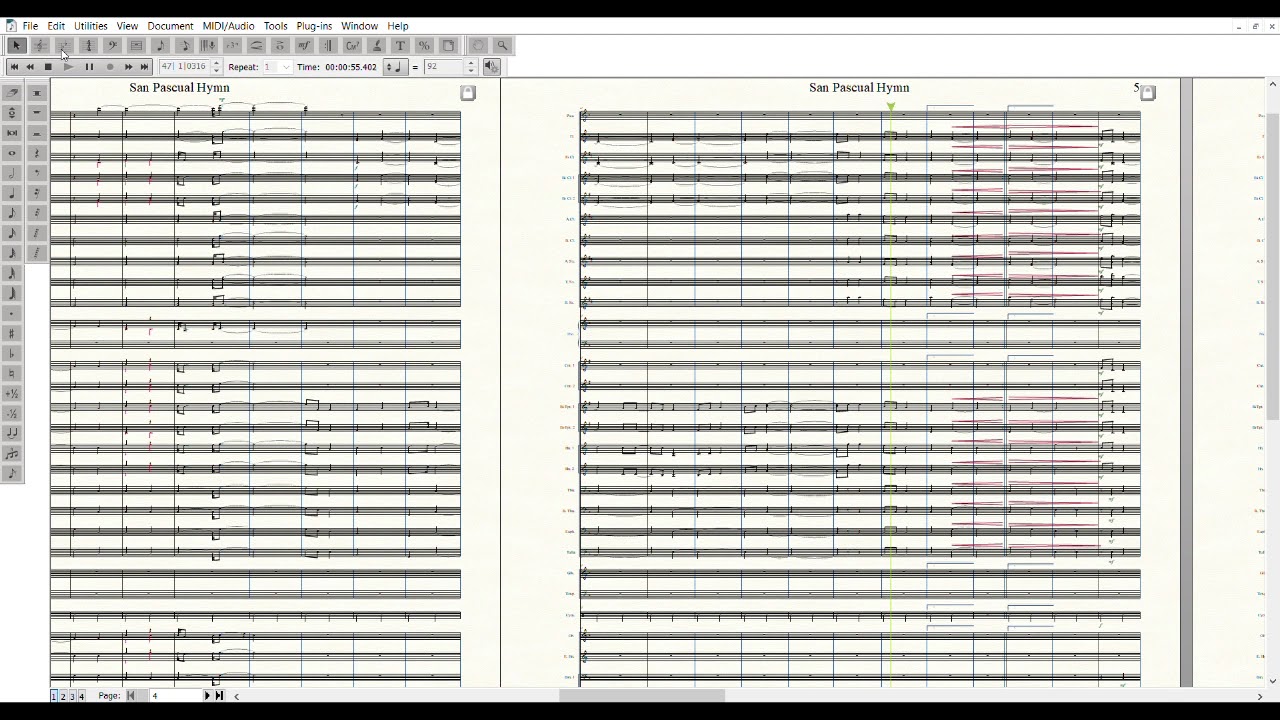1280x720 pixels.
Task: Switch to layer 1
Action: coord(54,696)
